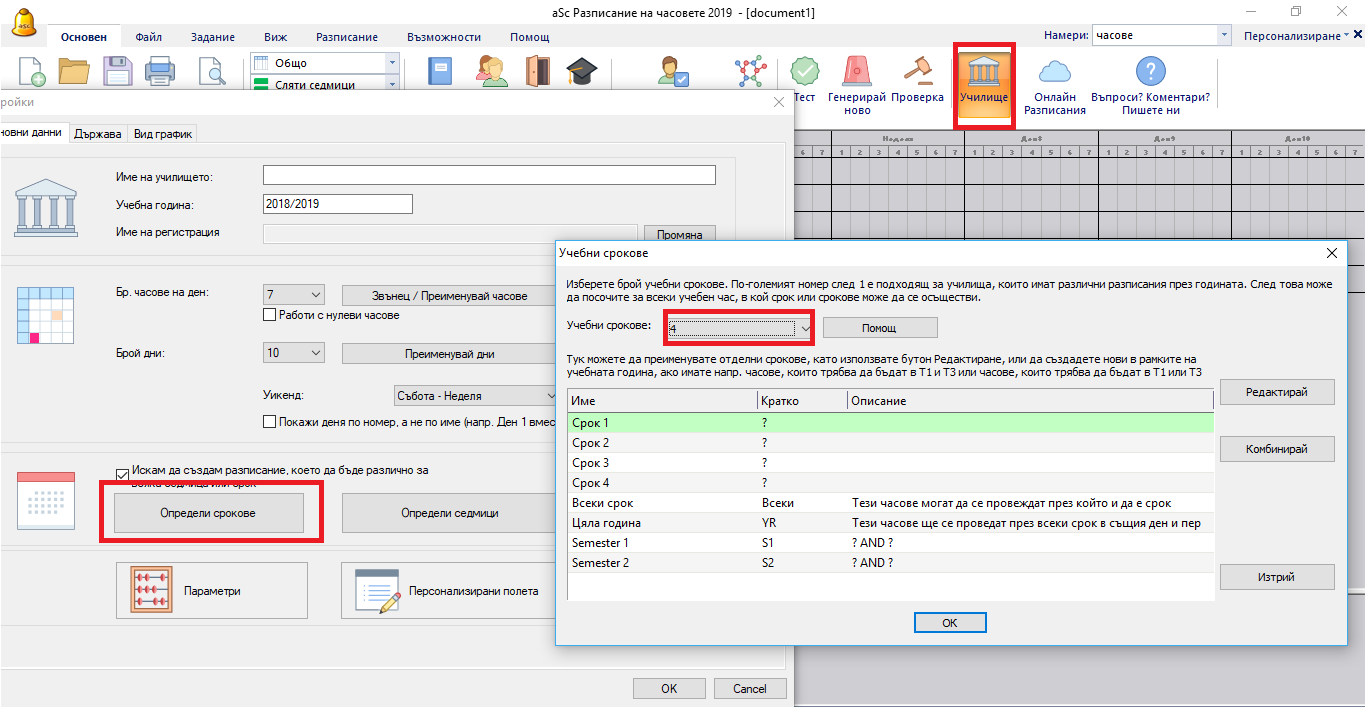The width and height of the screenshot is (1365, 707).
Task: Enable the Работи с нулеви часове checkbox
Action: click(x=269, y=315)
